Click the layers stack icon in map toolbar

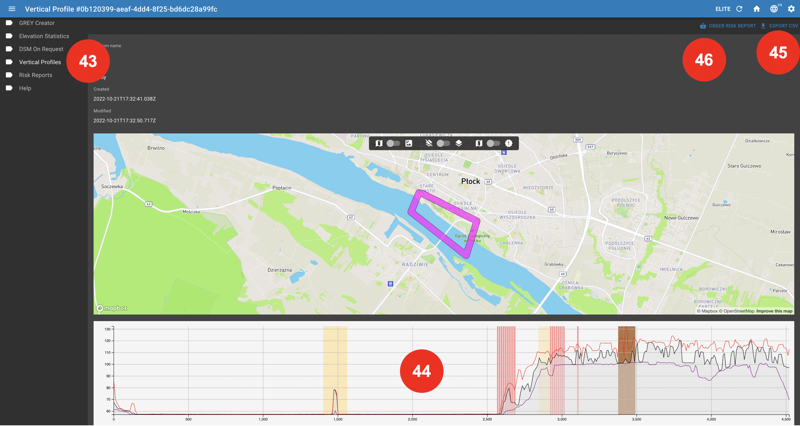pos(458,144)
